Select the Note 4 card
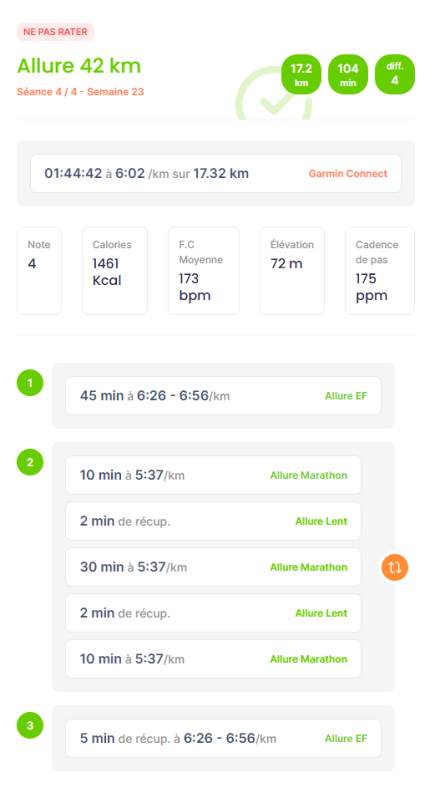430x788 pixels. [x=39, y=270]
